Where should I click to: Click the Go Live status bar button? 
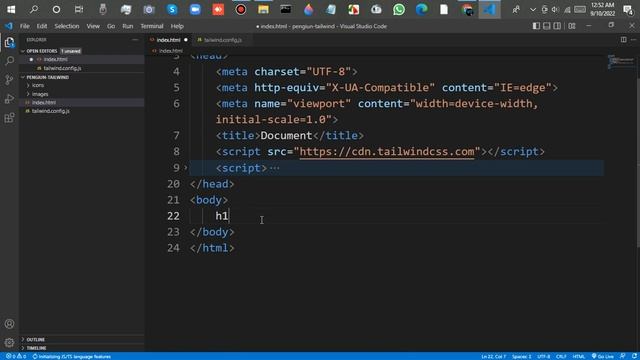(602, 356)
